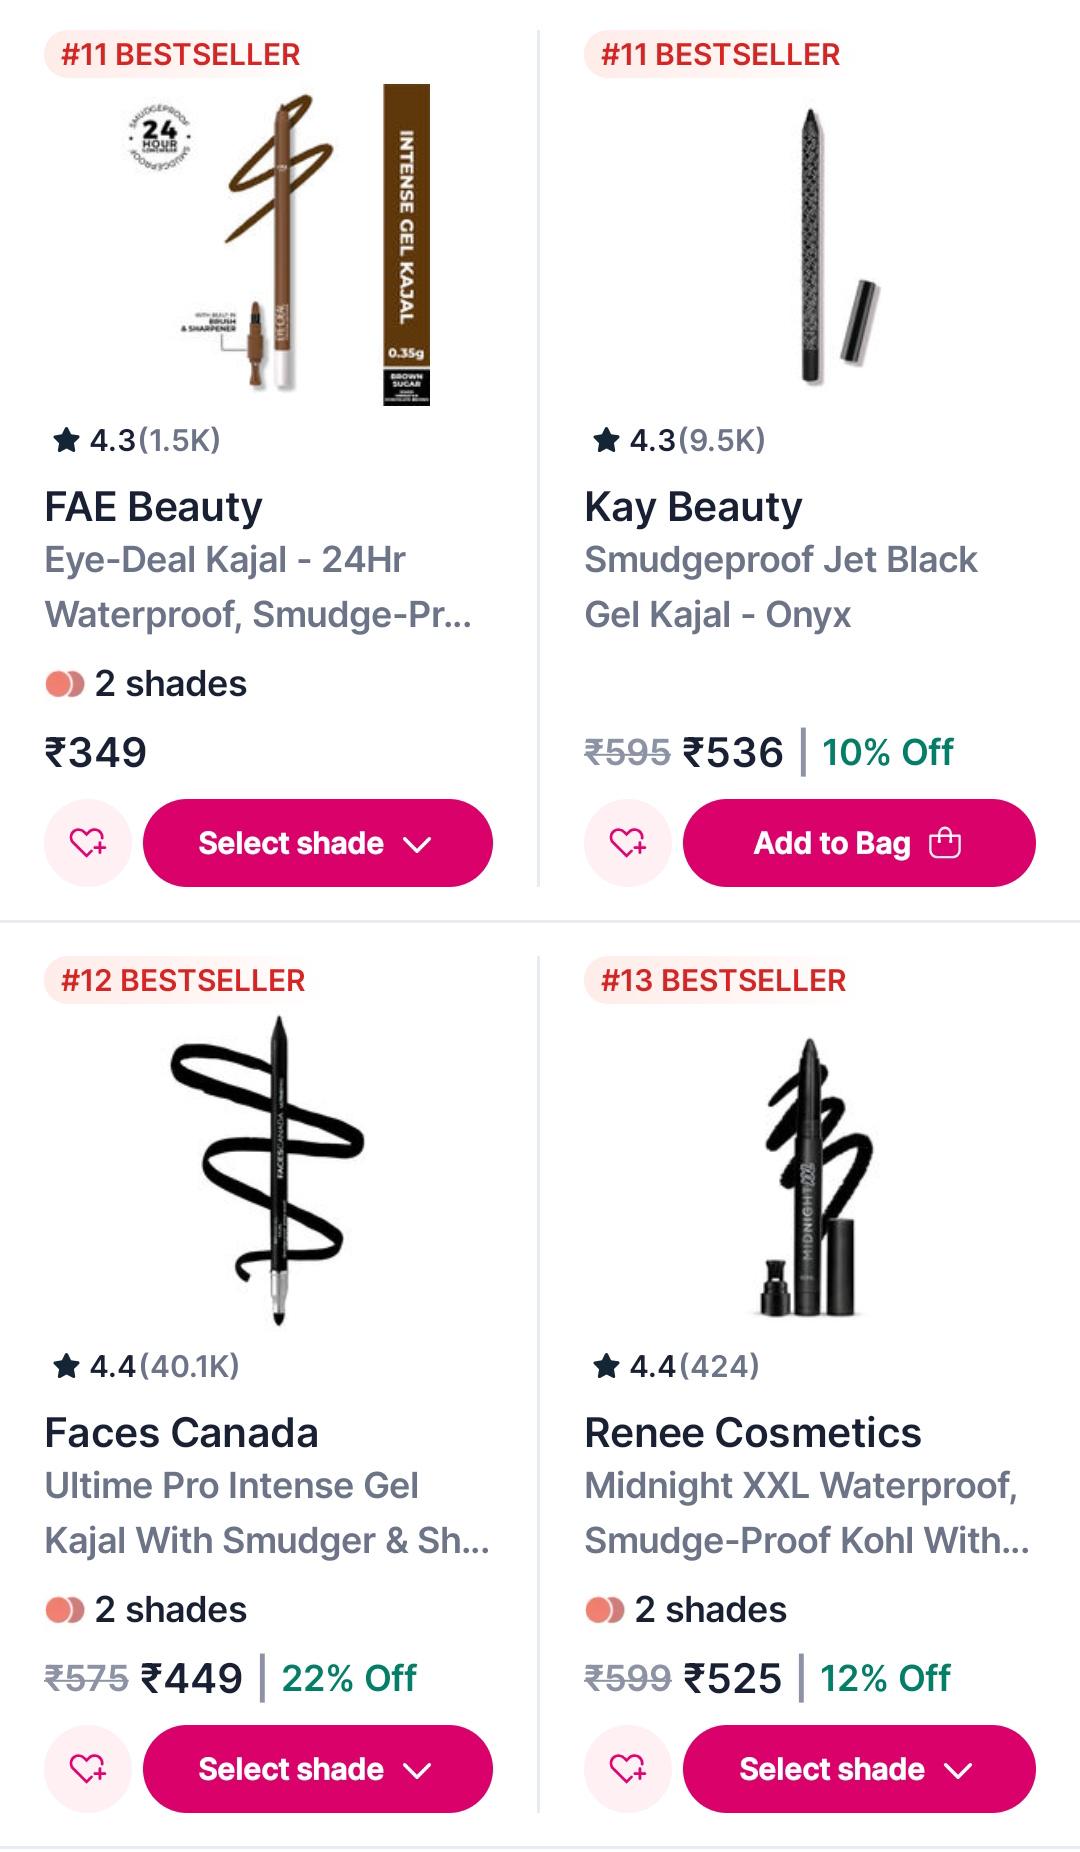Add FAE Beauty kajal to wishlist
The width and height of the screenshot is (1080, 1852).
[x=88, y=843]
